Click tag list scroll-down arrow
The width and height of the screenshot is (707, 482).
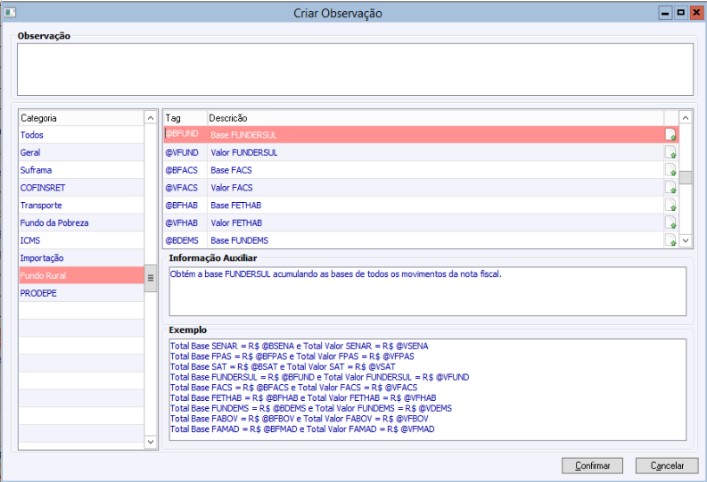685,240
